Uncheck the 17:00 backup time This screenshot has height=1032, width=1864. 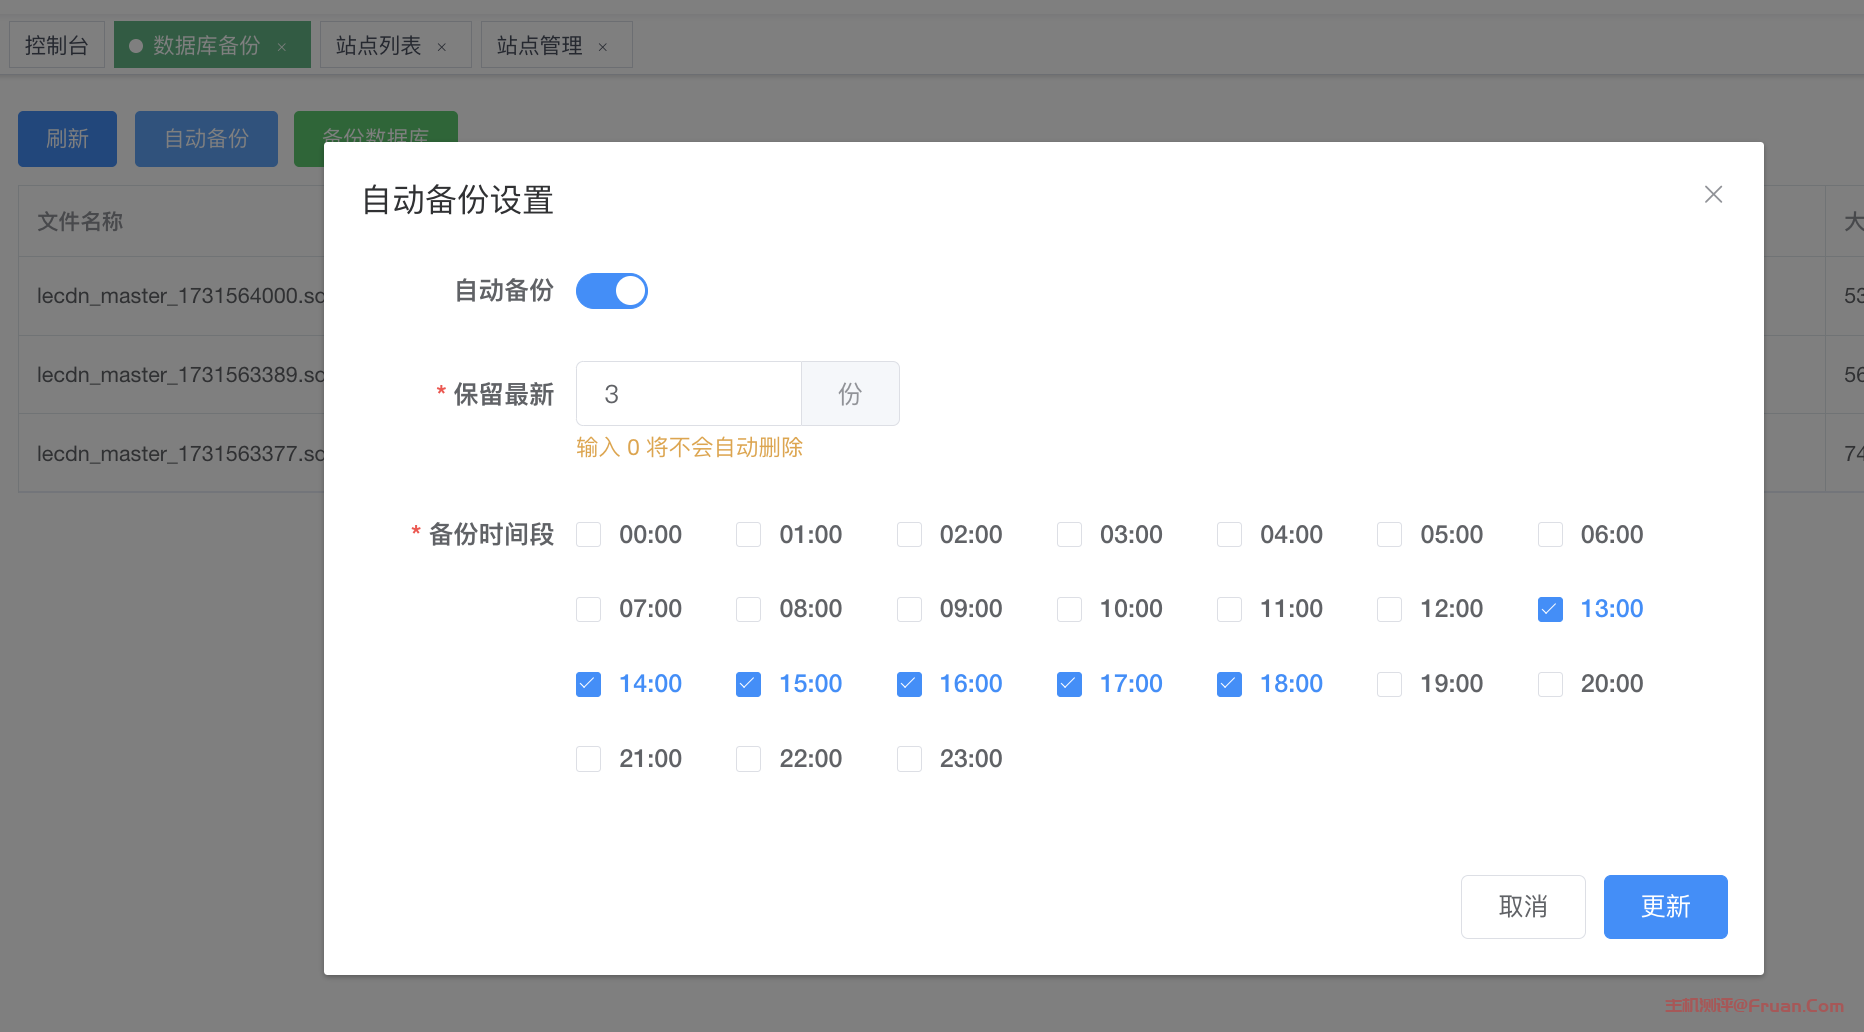coord(1069,684)
